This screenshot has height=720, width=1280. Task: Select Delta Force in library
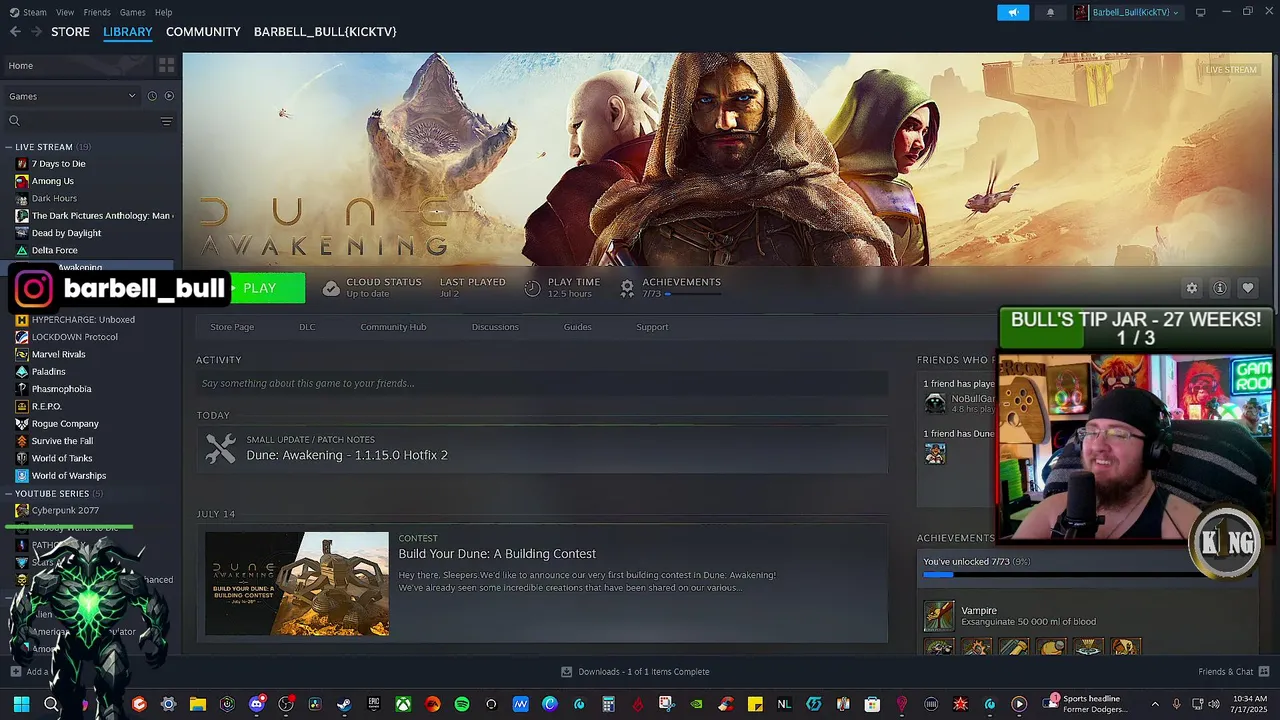point(54,250)
